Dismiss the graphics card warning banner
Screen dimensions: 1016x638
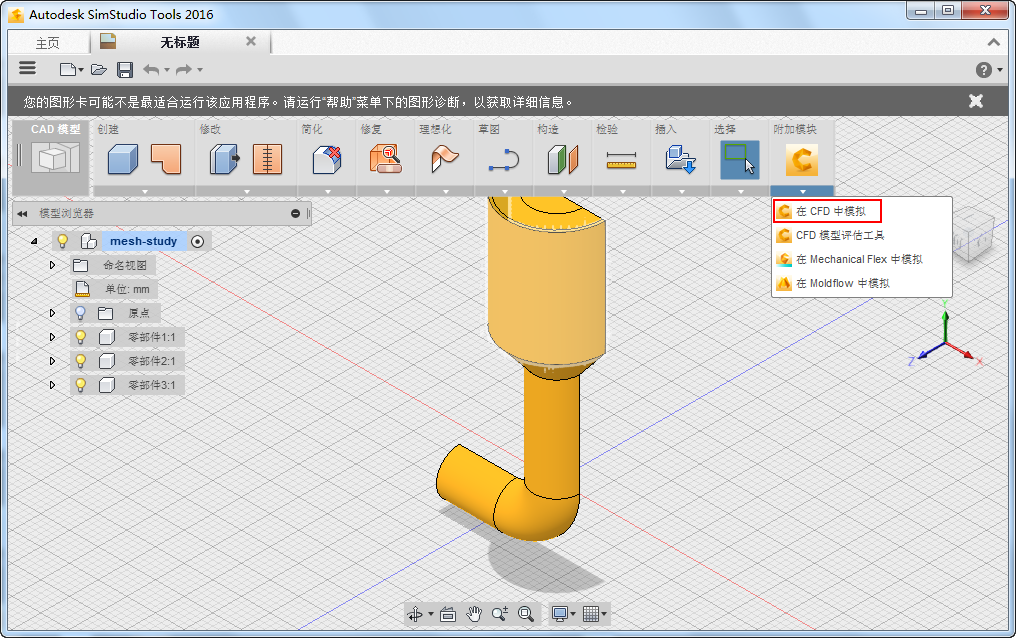[x=976, y=101]
